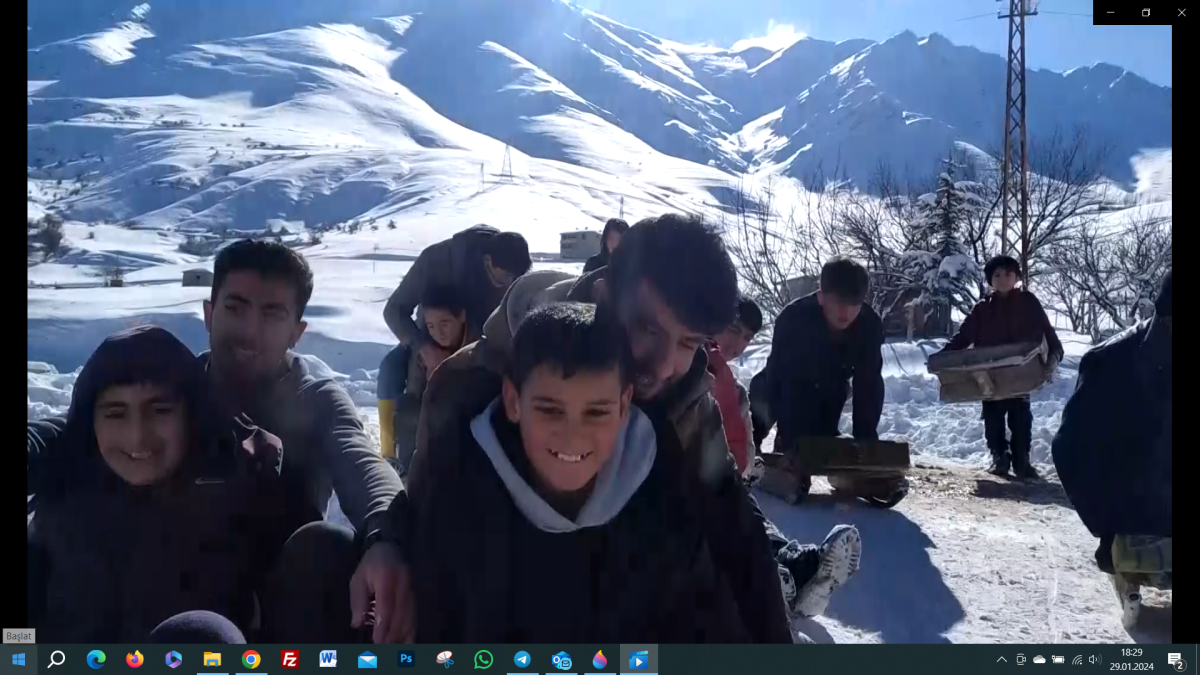Open Wi-Fi network settings tray icon
This screenshot has height=675, width=1200.
pyautogui.click(x=1077, y=659)
